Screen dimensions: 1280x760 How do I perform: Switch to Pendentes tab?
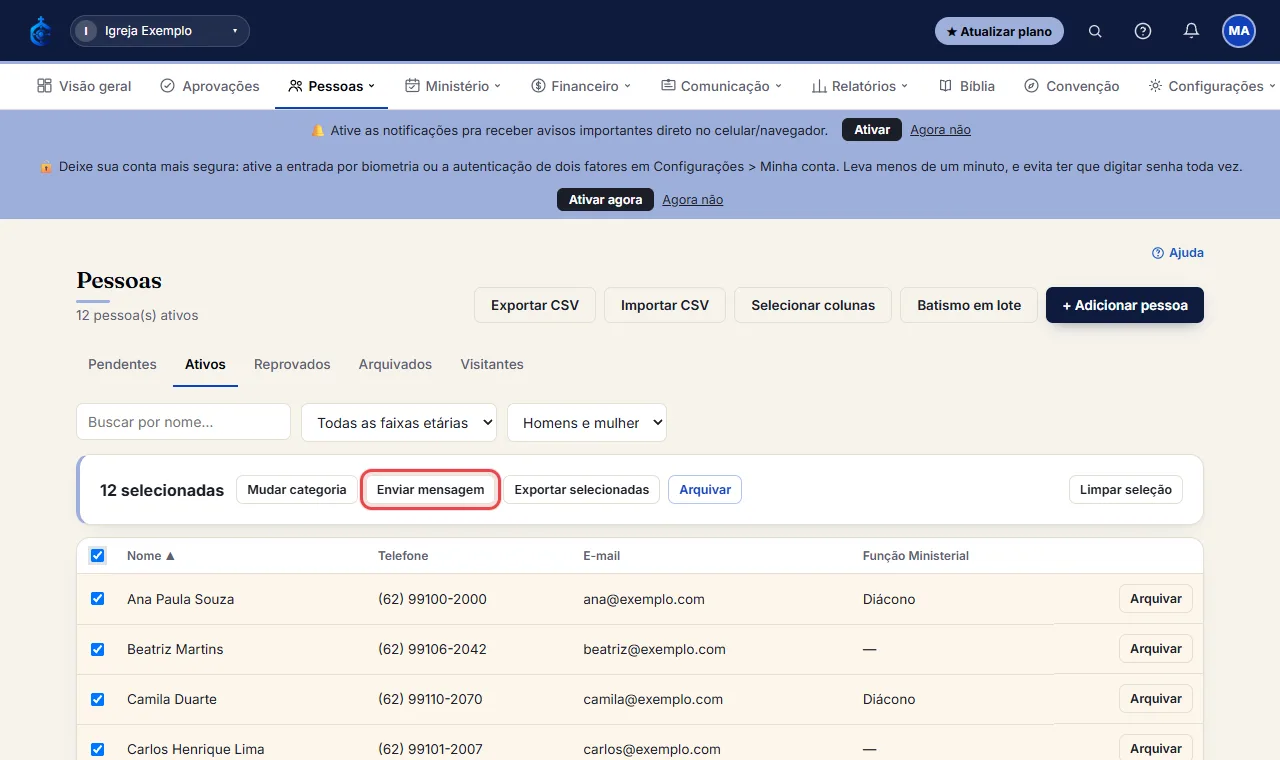tap(122, 364)
